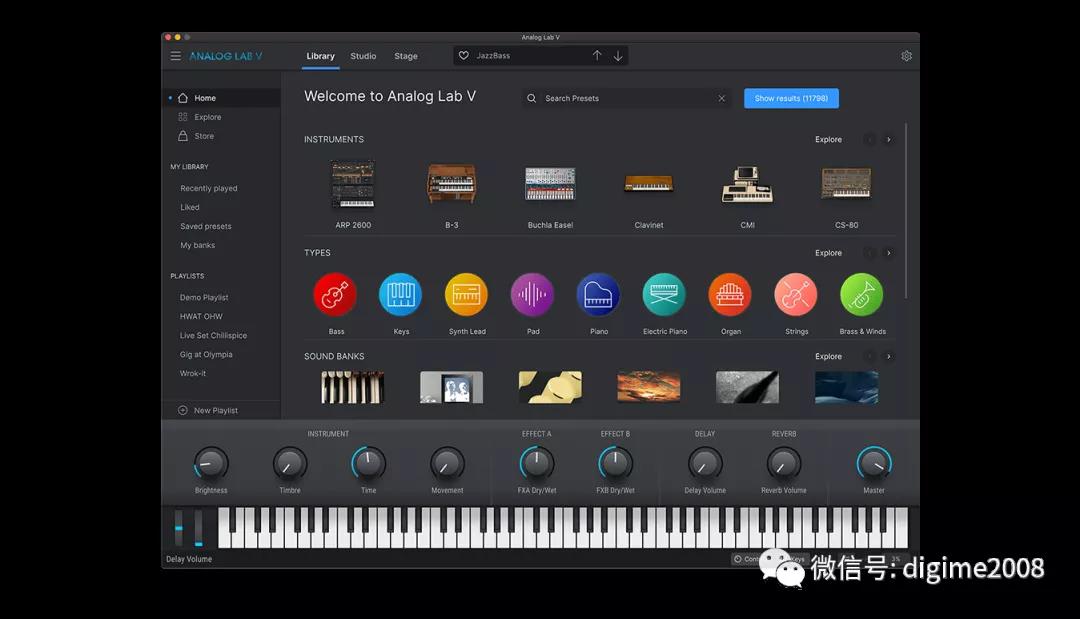Click the Brightness knob
This screenshot has height=619, width=1080.
211,463
